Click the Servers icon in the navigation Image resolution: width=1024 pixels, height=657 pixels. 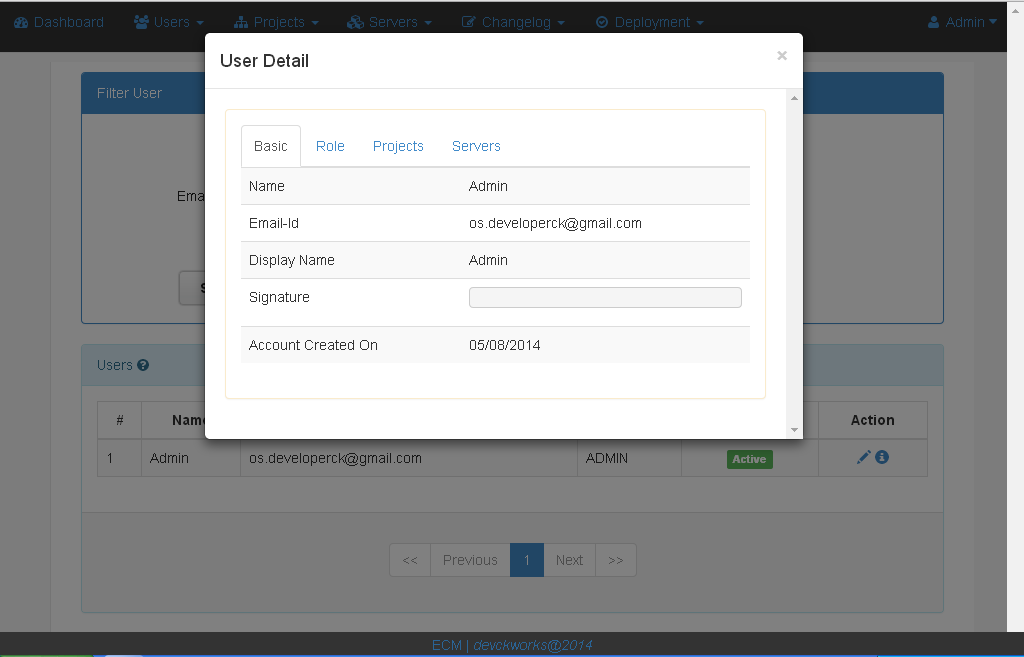pos(355,21)
